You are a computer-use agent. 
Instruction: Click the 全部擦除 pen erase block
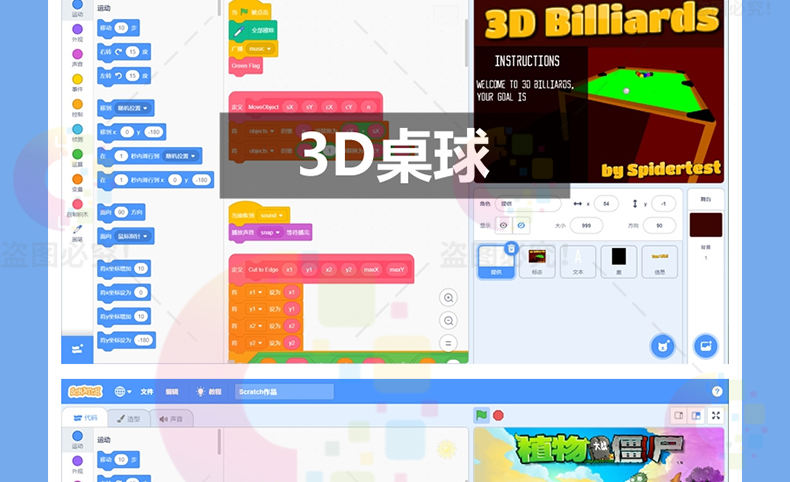(x=253, y=30)
